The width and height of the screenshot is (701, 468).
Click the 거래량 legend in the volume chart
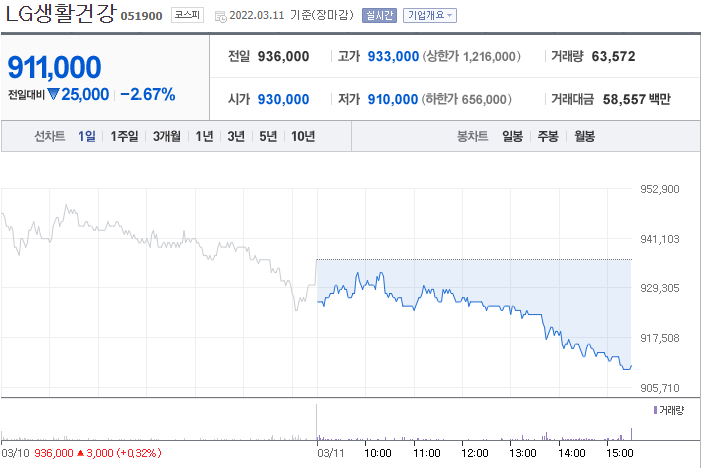(x=669, y=410)
